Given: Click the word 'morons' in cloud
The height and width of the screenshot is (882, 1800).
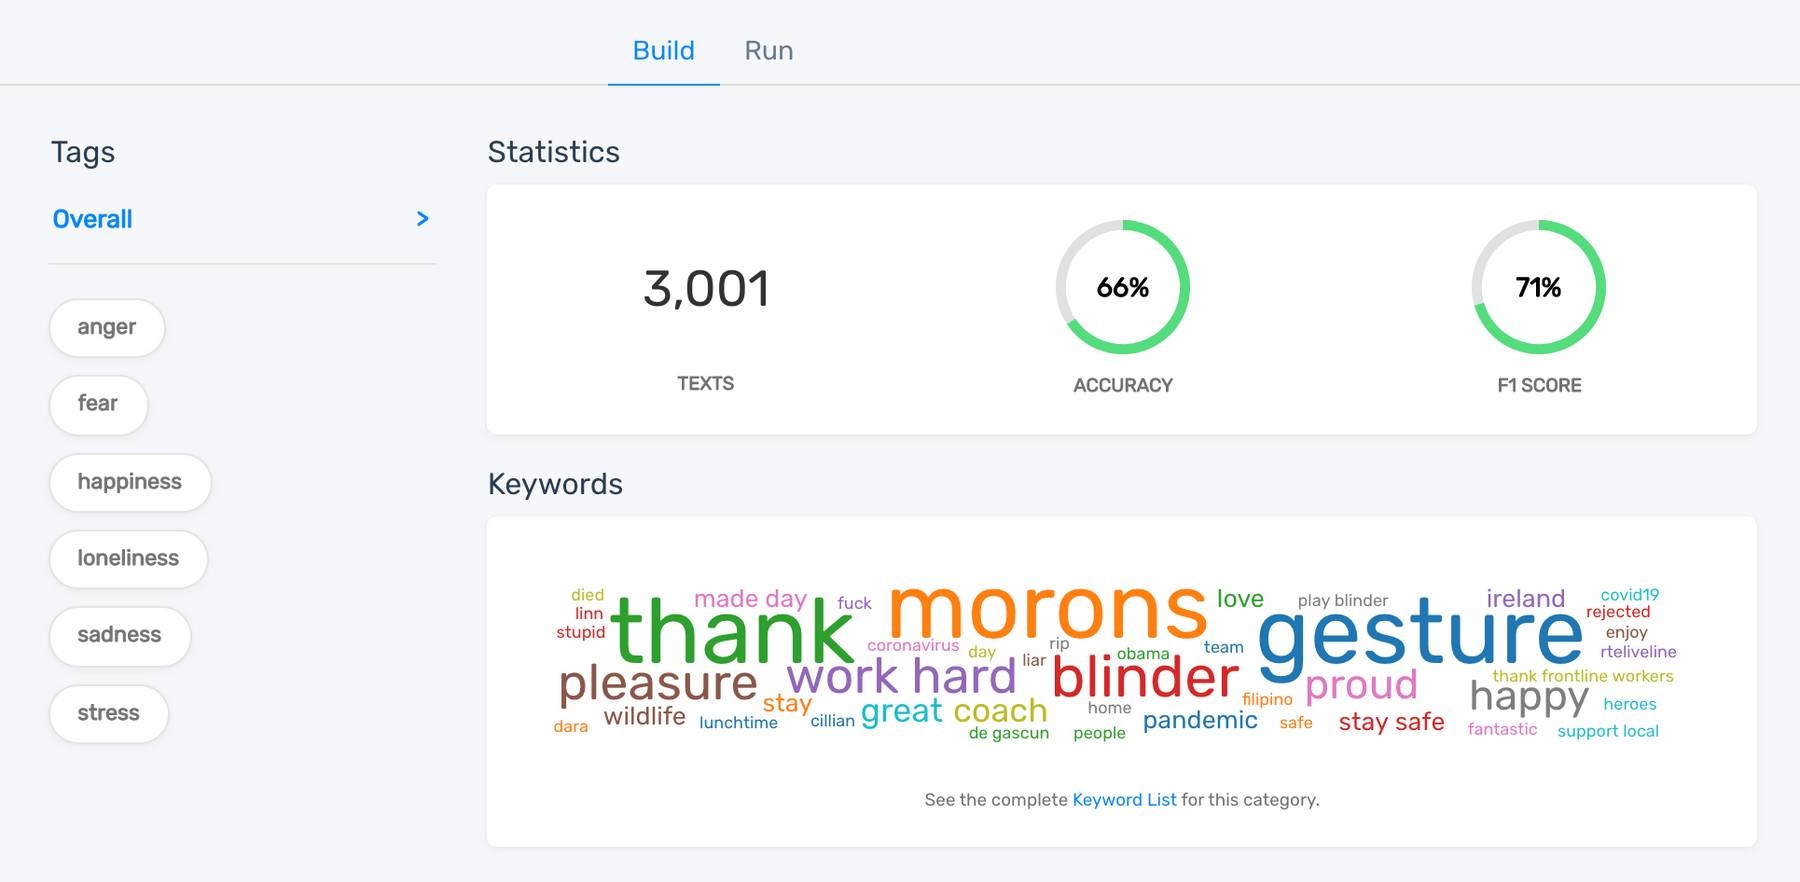Looking at the screenshot, I should coord(1046,610).
